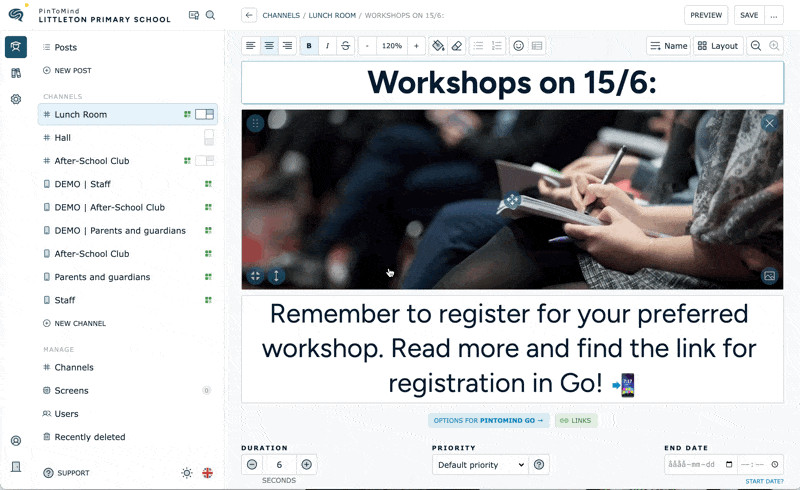Increase font size with plus button
The height and width of the screenshot is (490, 800).
(416, 46)
